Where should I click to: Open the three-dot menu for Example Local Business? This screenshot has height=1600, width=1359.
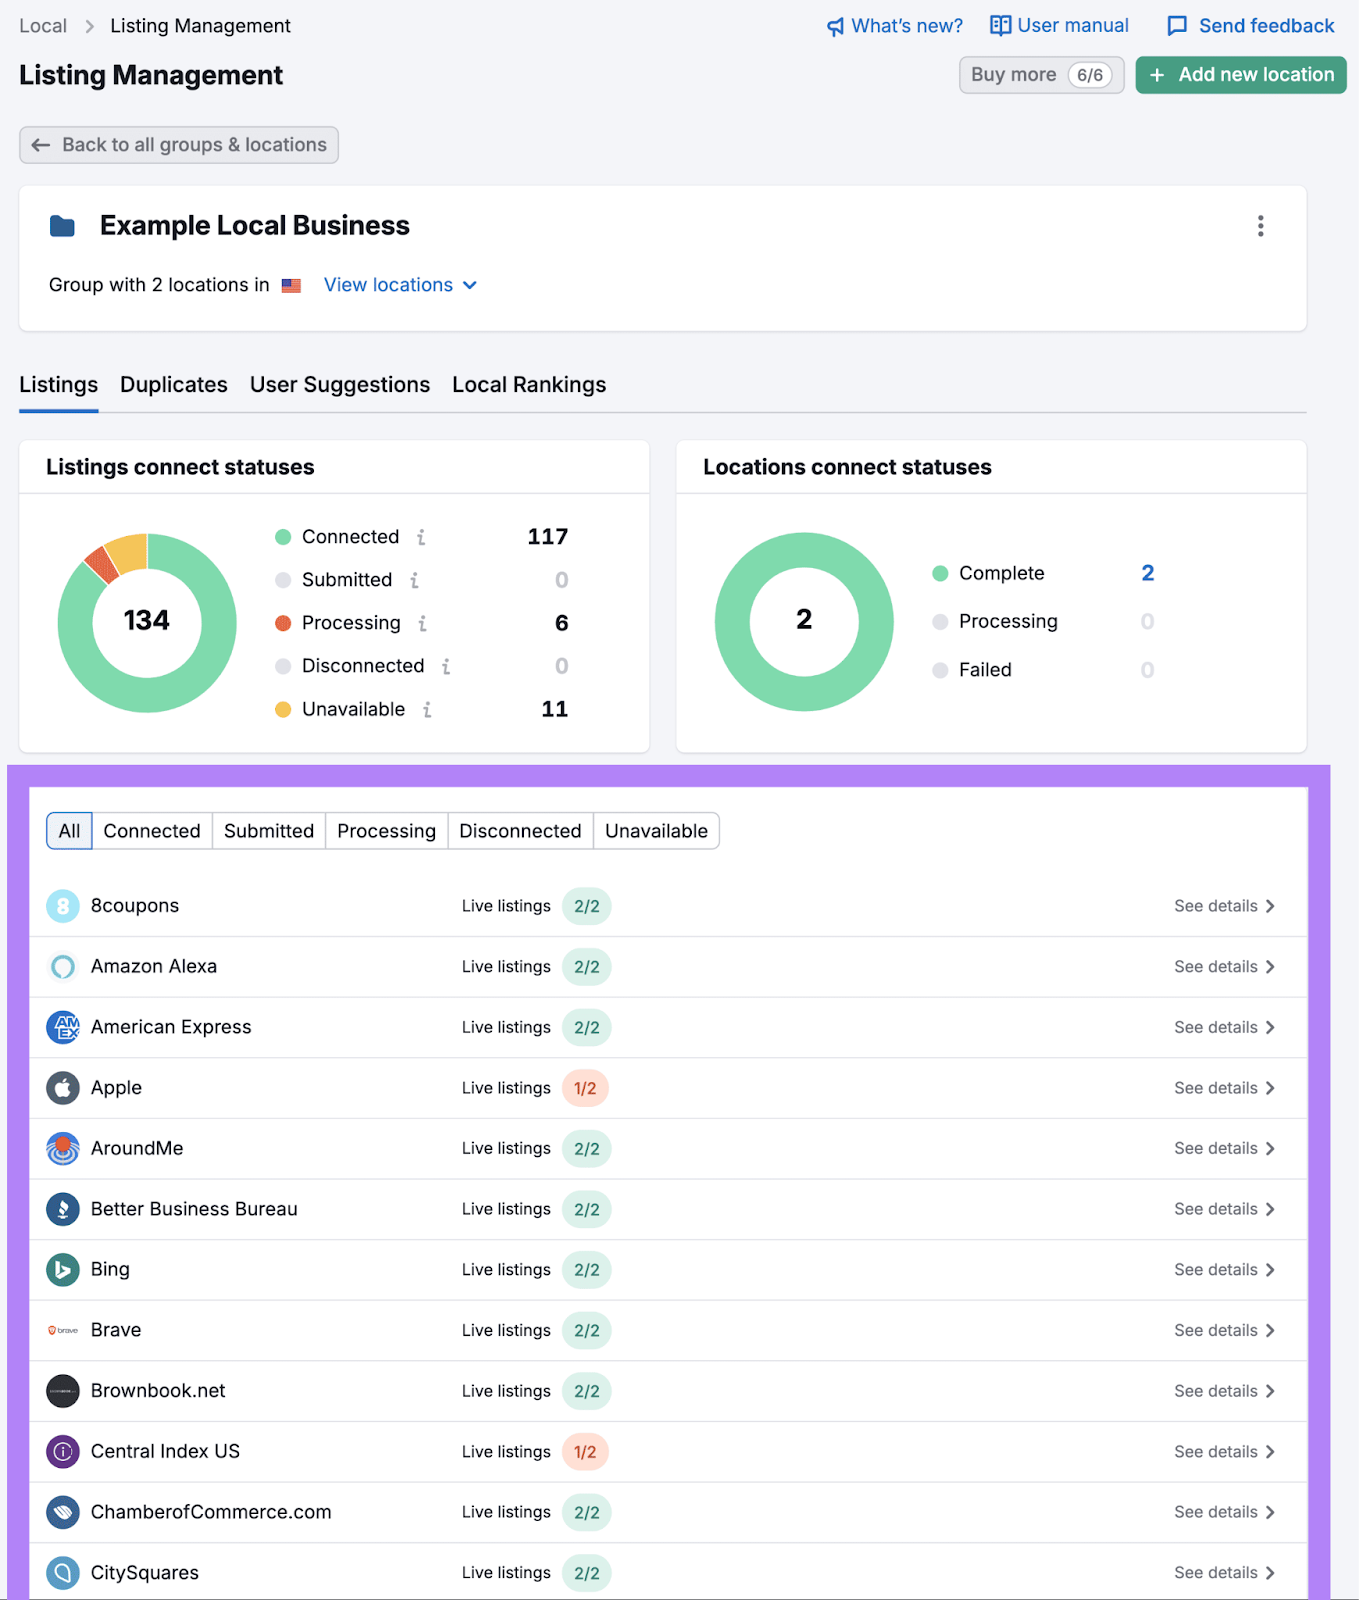pyautogui.click(x=1260, y=226)
